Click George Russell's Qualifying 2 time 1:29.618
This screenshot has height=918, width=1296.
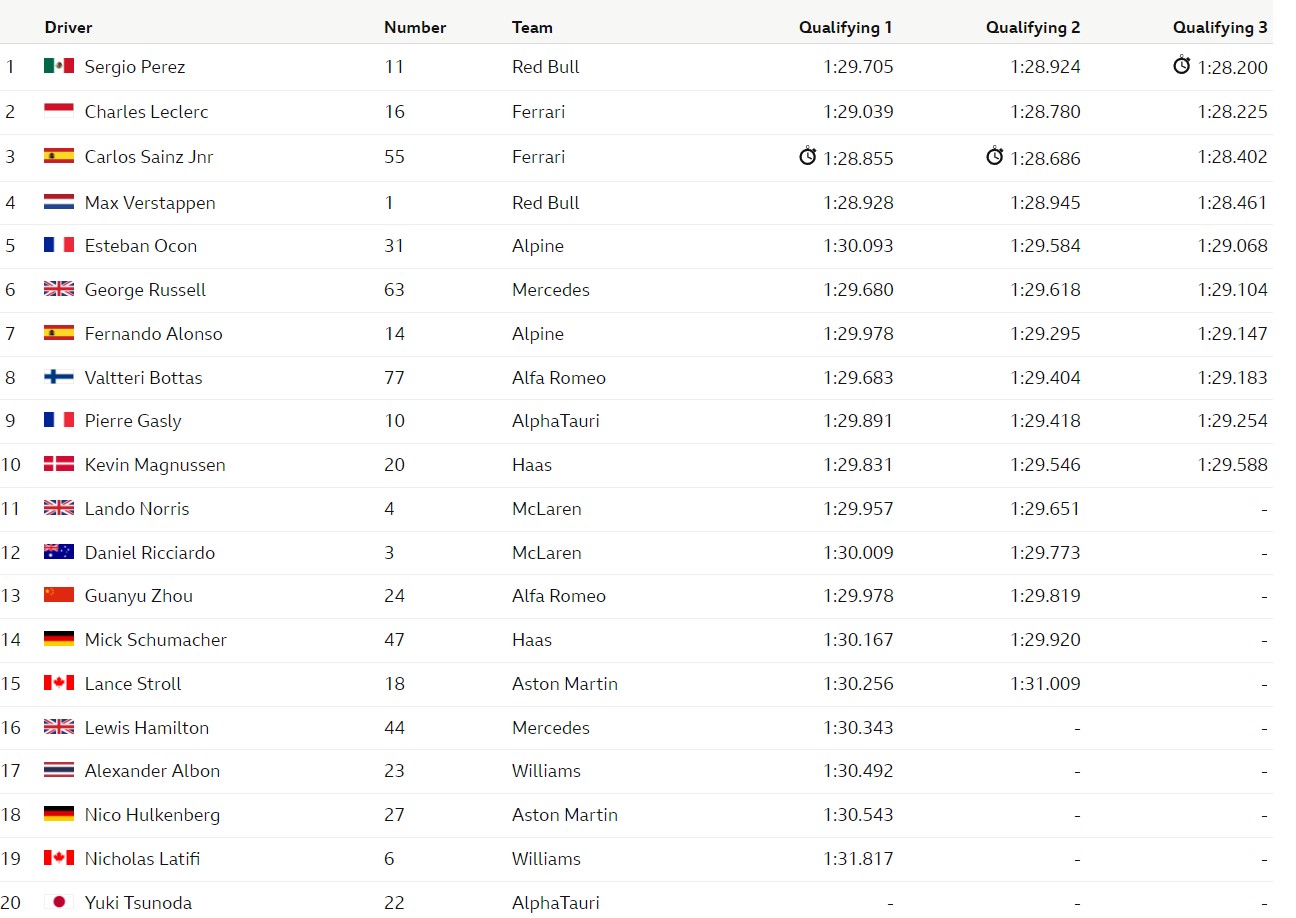click(1045, 290)
